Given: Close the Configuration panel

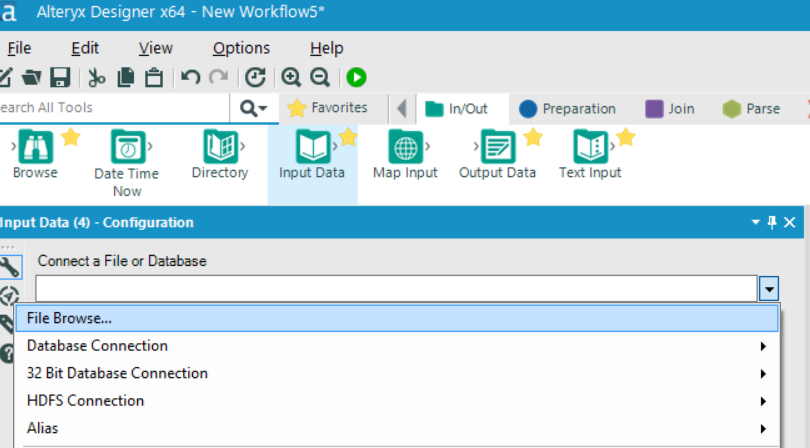Looking at the screenshot, I should click(789, 223).
